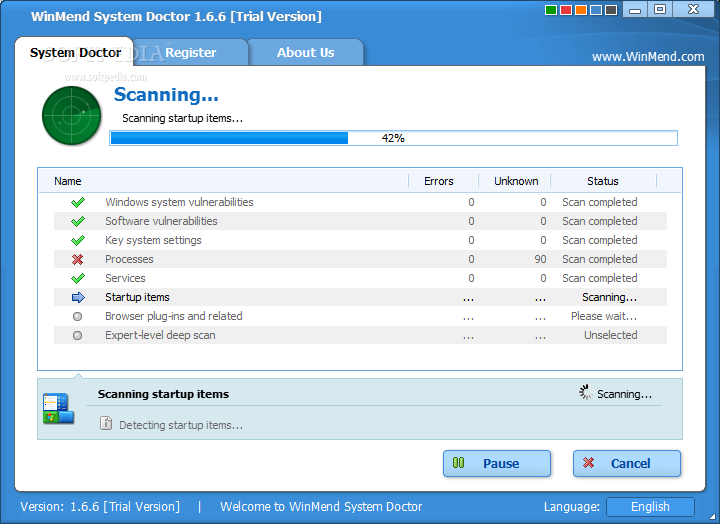Click the green radar scanning icon
720x524 pixels.
(x=72, y=115)
